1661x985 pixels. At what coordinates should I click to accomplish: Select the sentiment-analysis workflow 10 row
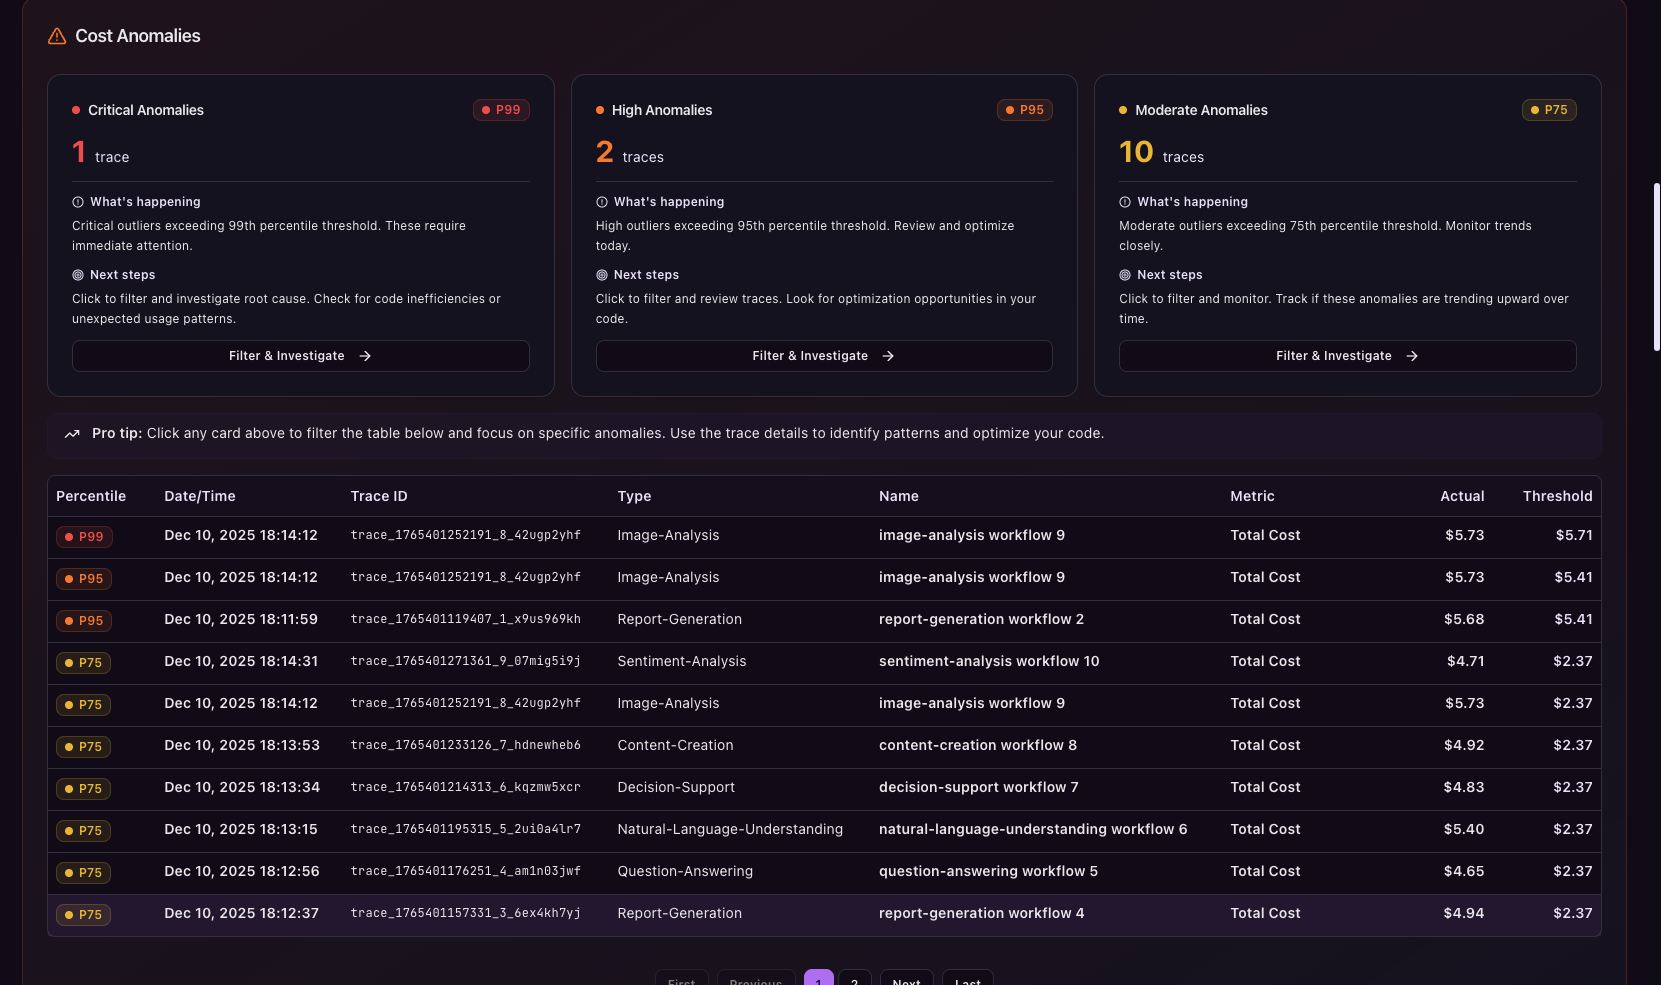[988, 661]
